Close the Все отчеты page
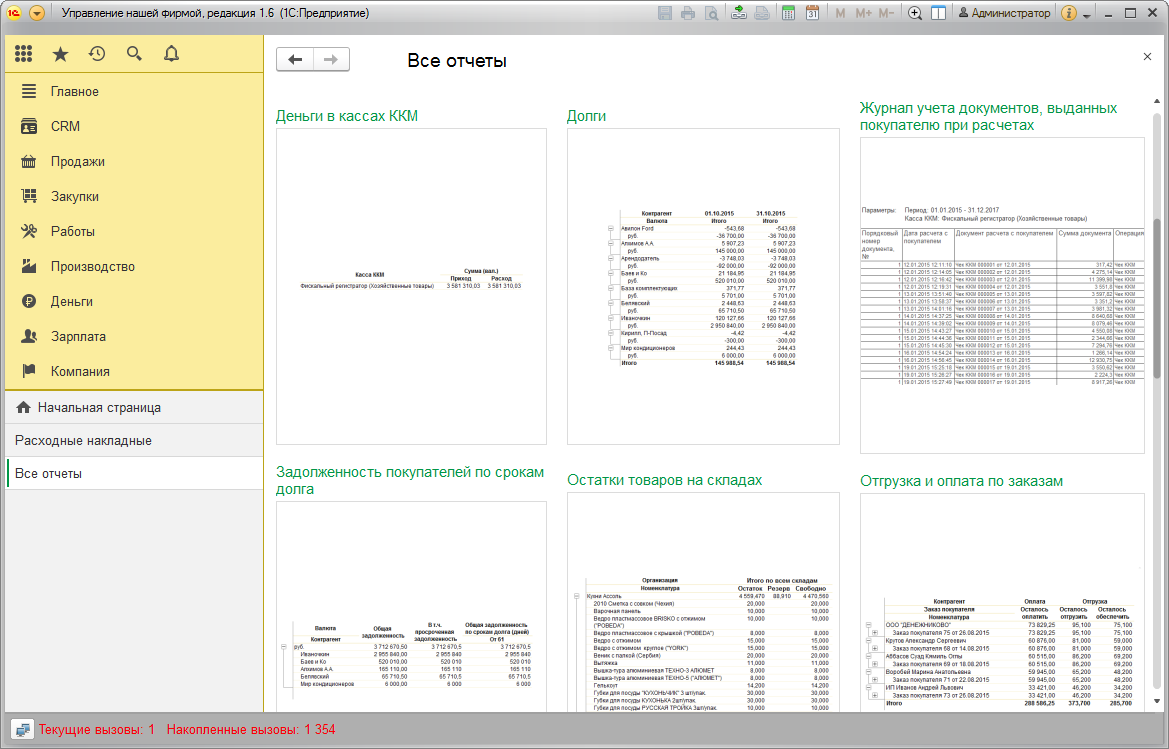This screenshot has height=749, width=1169. pos(1147,57)
